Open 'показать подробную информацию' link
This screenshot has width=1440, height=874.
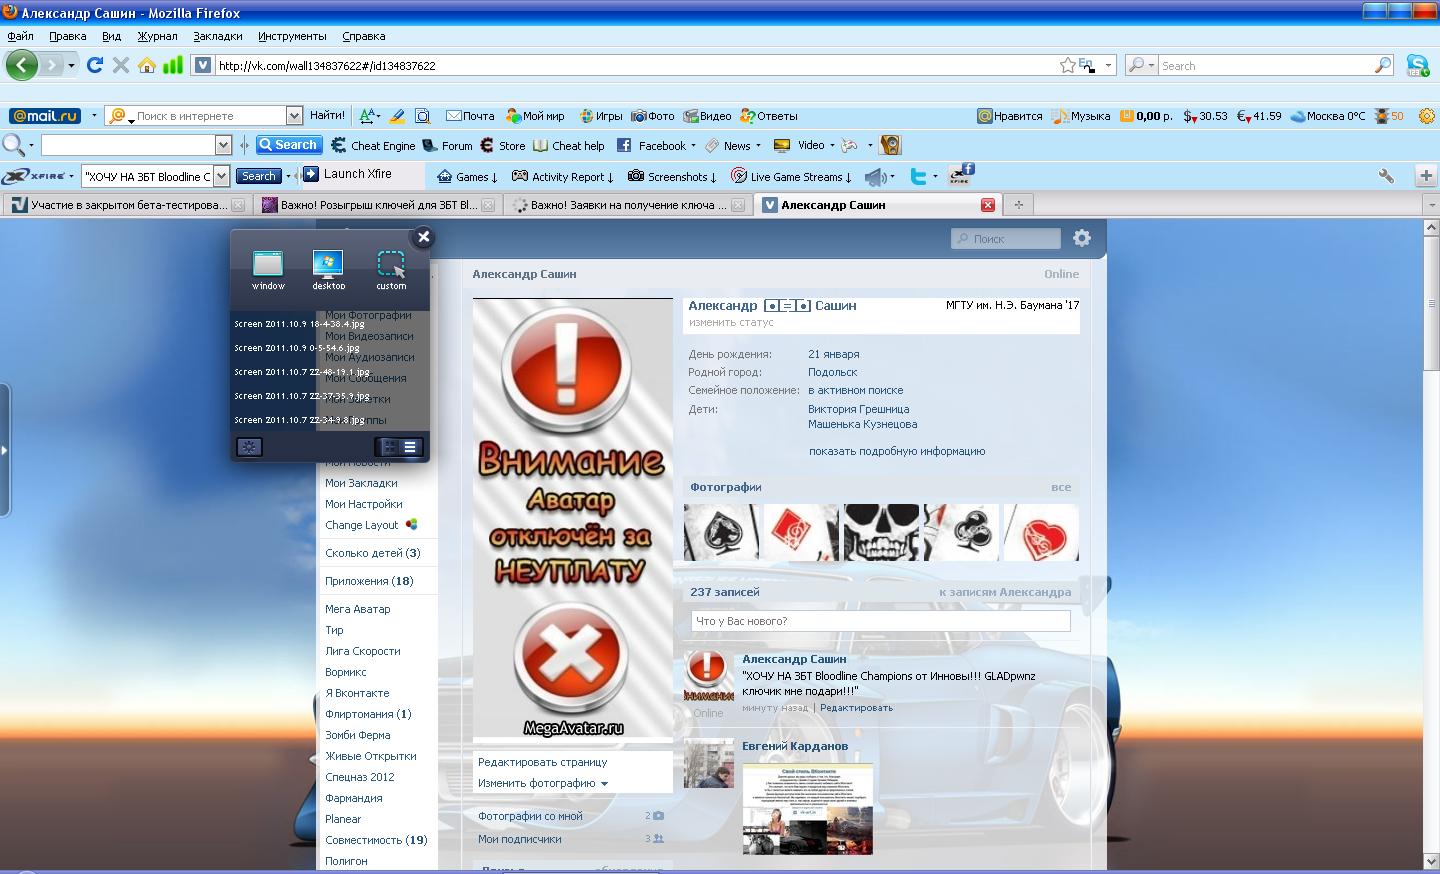[897, 451]
